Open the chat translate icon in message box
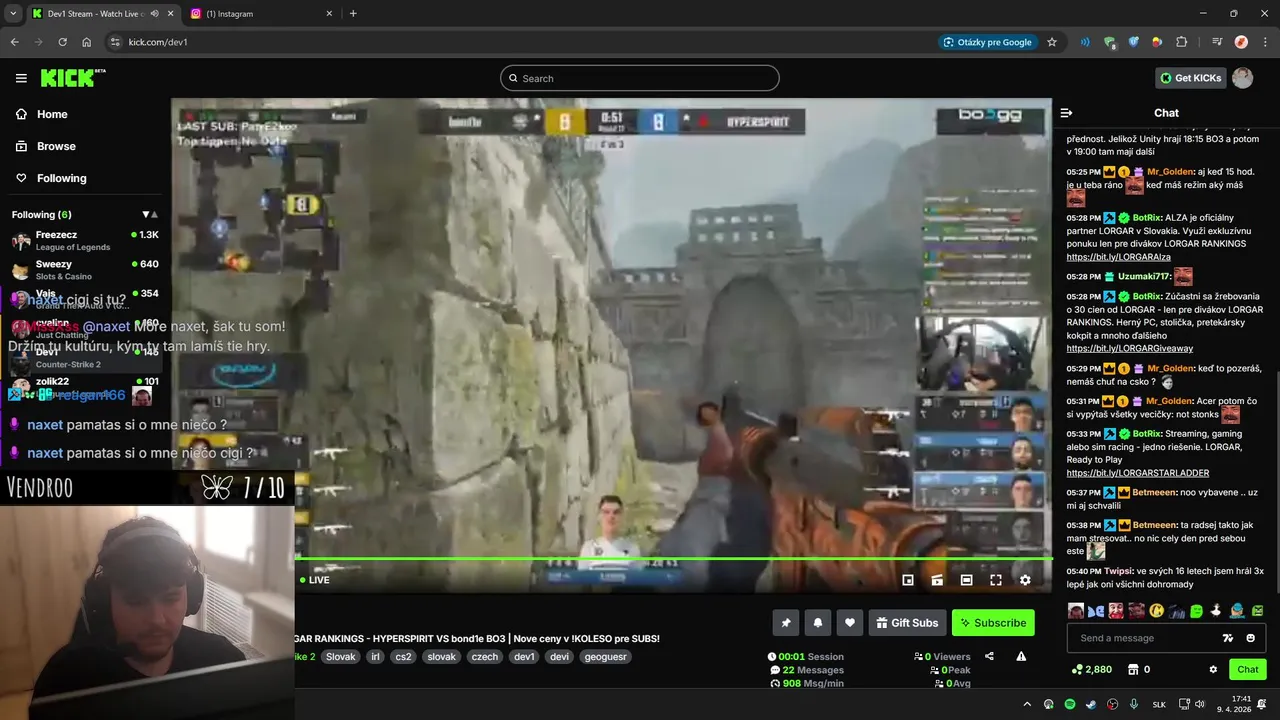1280x720 pixels. (1228, 638)
